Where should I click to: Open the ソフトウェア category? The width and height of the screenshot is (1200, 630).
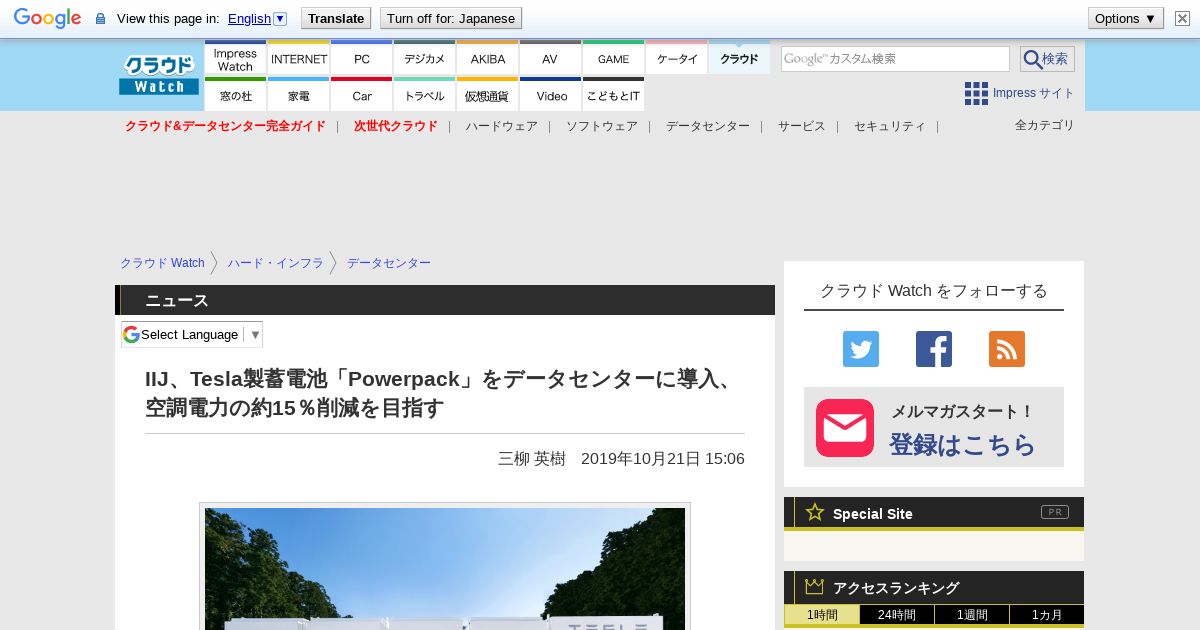tap(602, 126)
